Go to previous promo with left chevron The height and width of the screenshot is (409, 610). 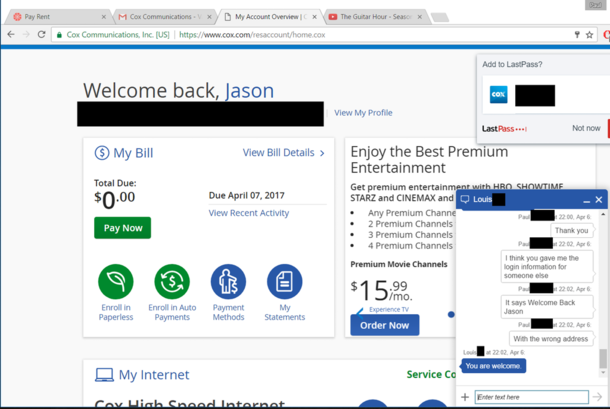tap(360, 313)
